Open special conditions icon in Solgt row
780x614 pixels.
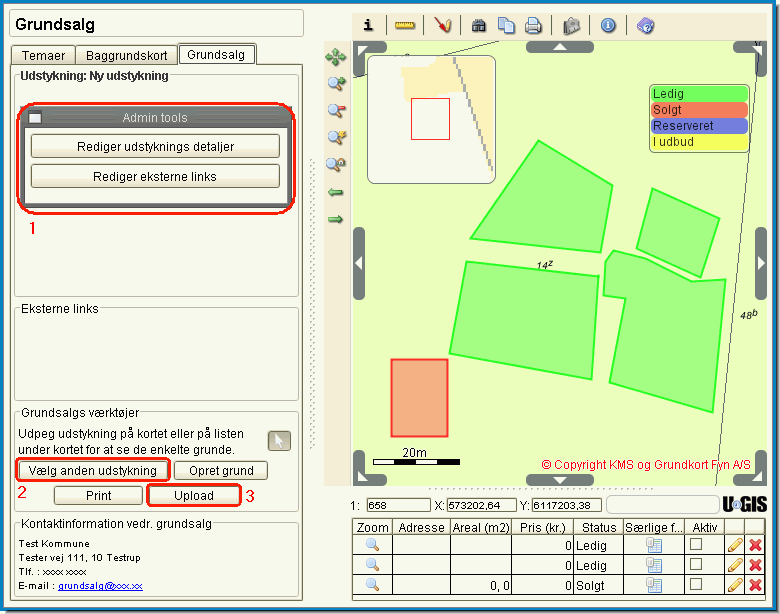click(x=654, y=585)
